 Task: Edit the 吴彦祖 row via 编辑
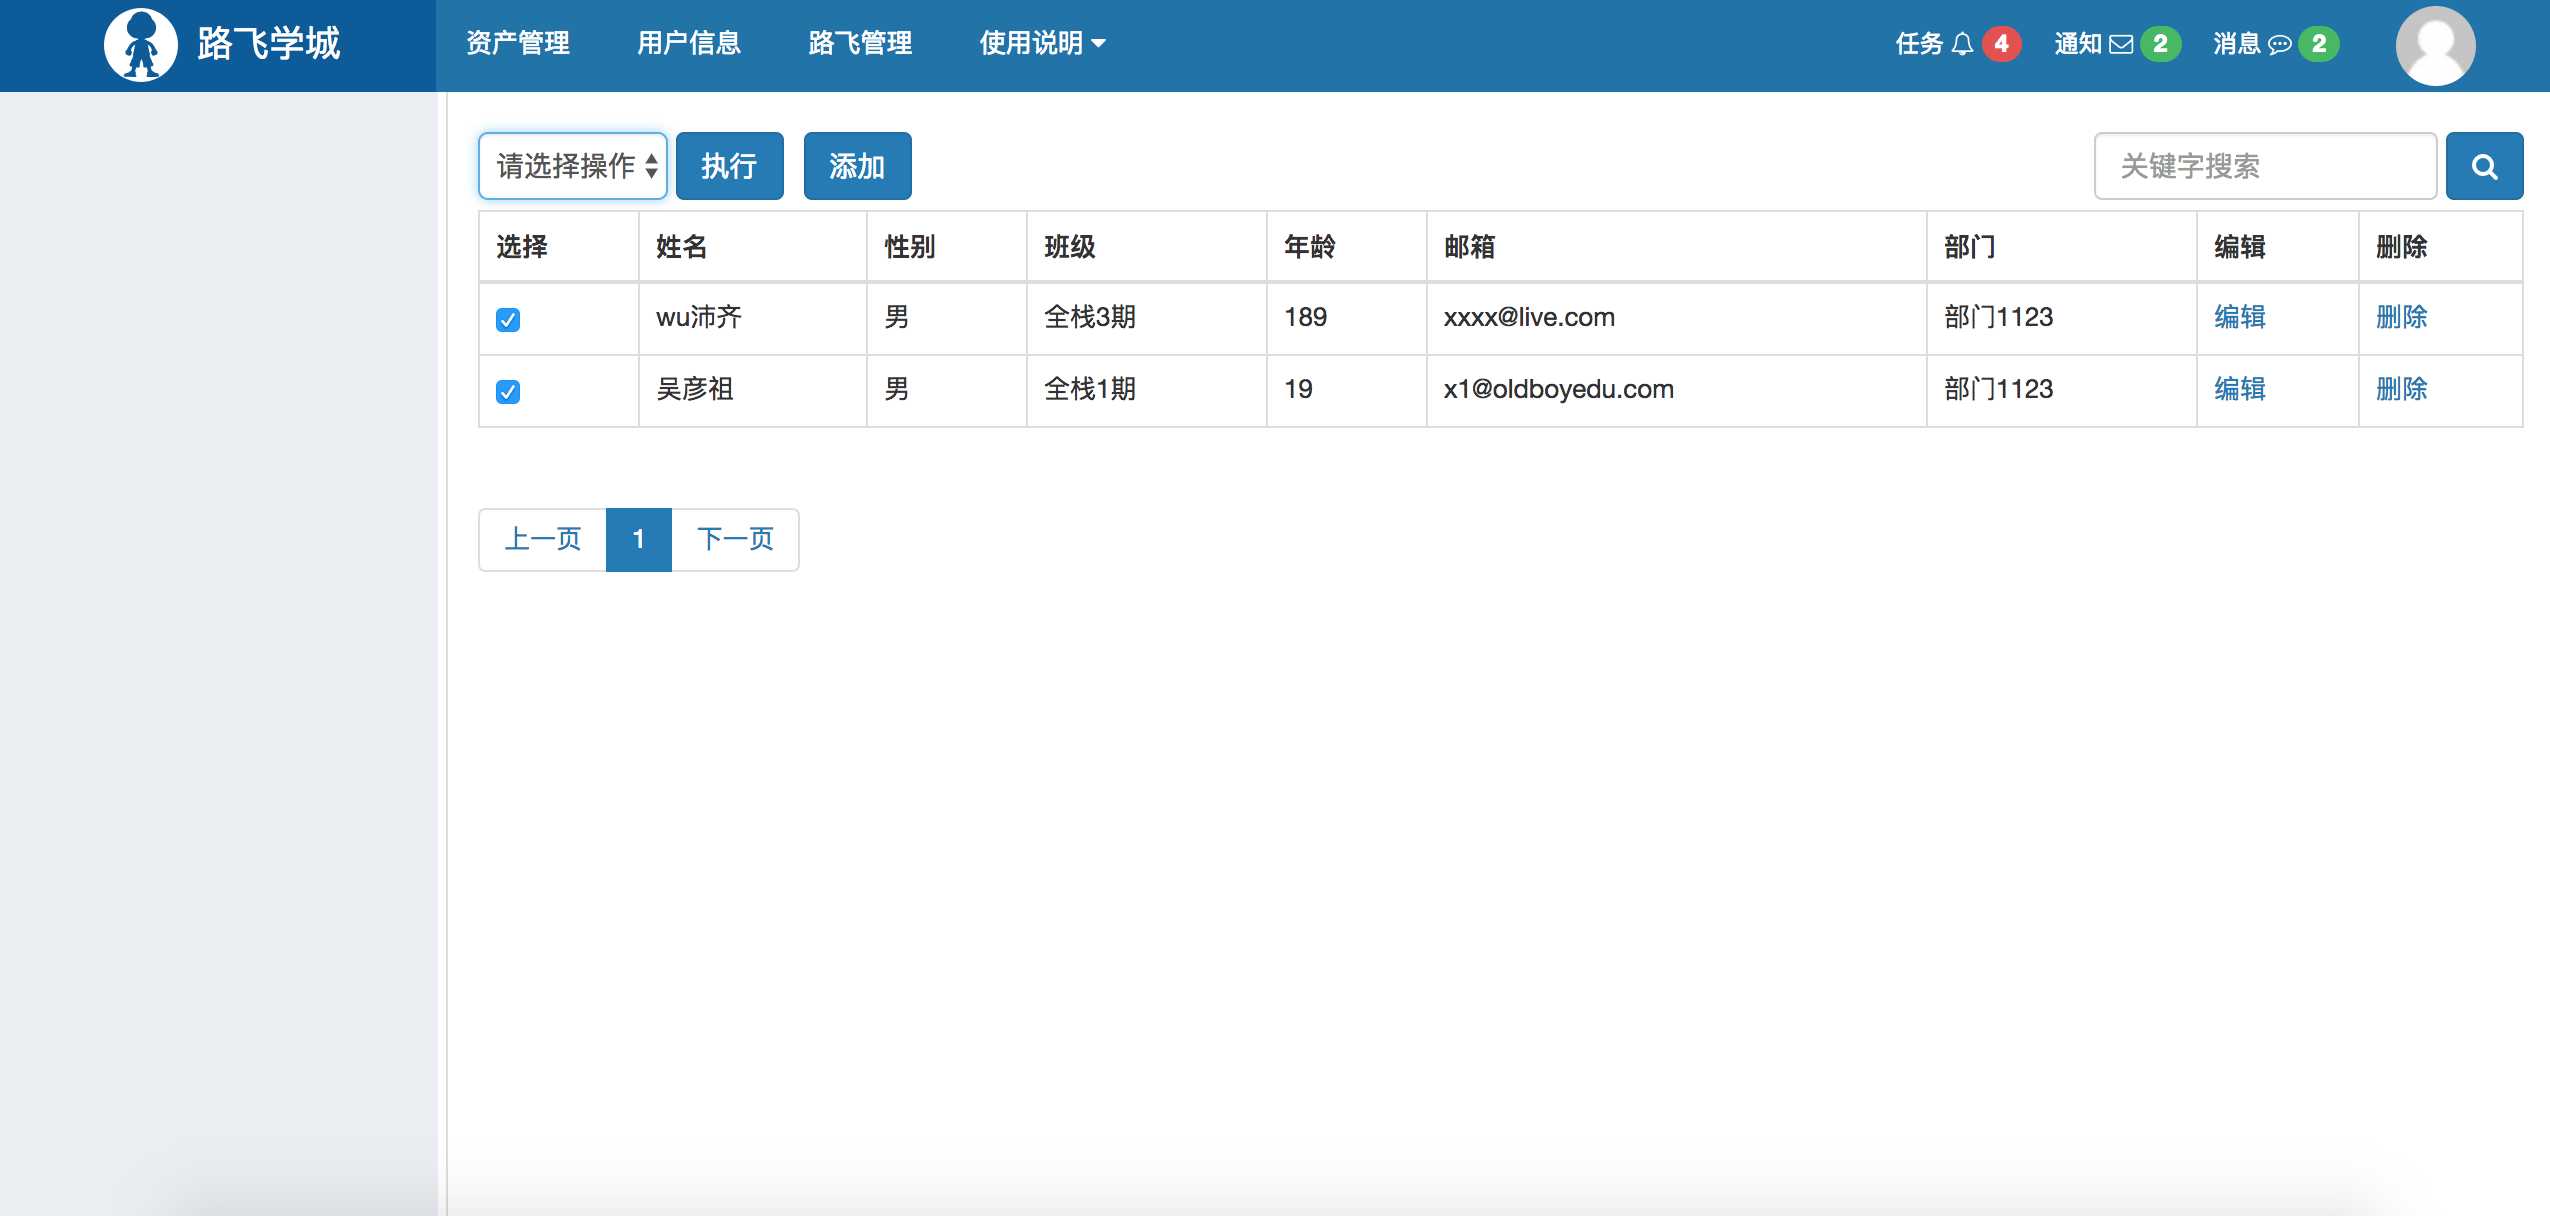coord(2240,389)
